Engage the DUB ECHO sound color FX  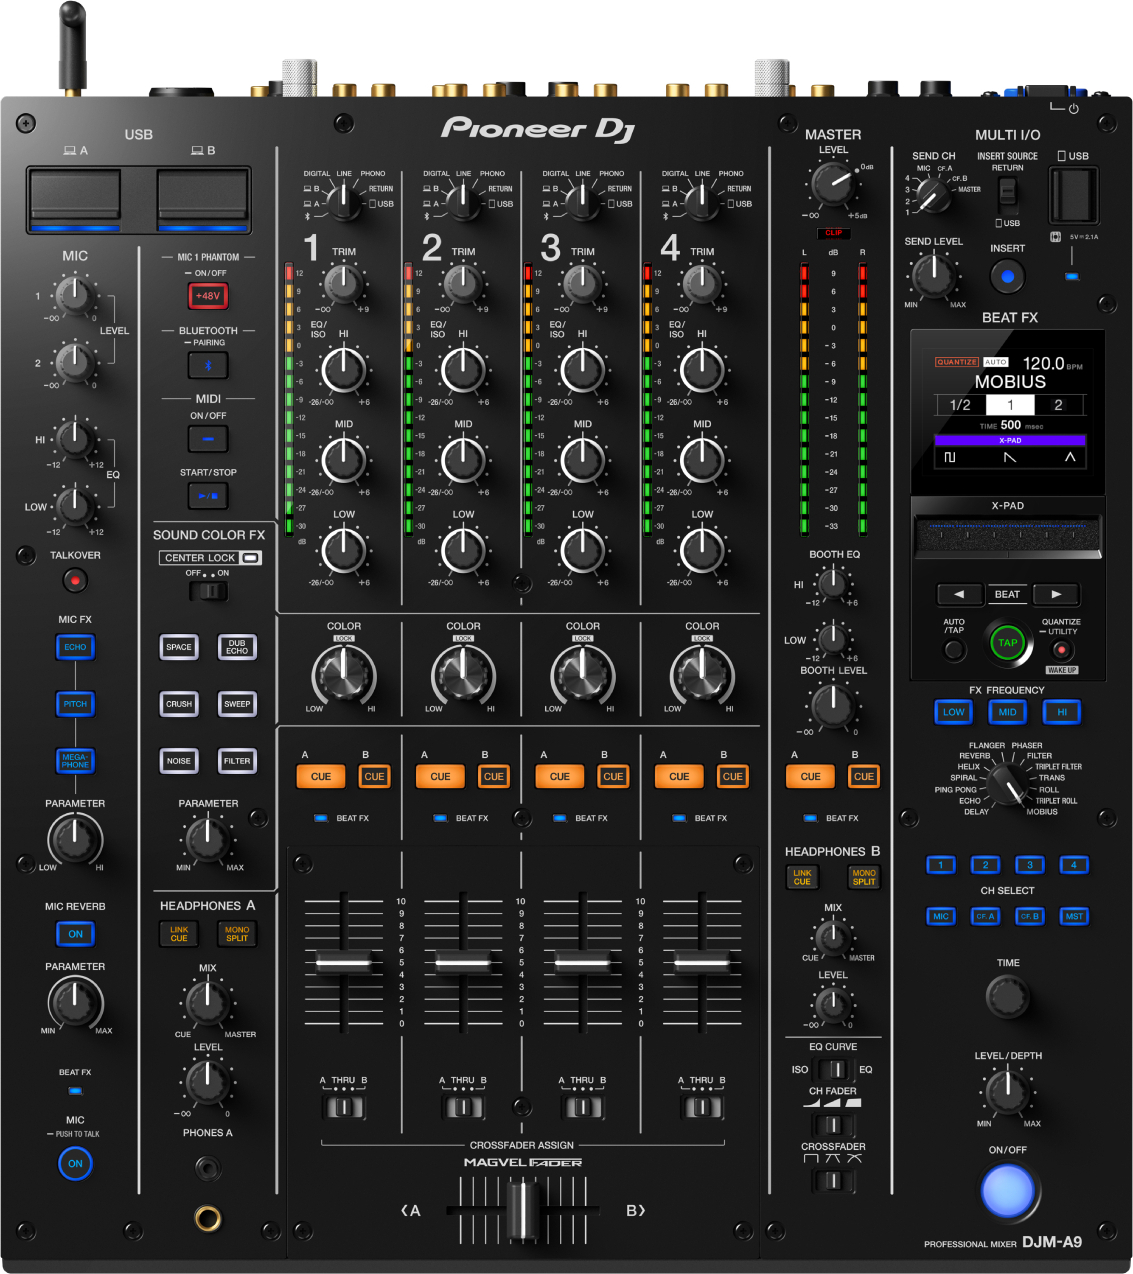237,647
